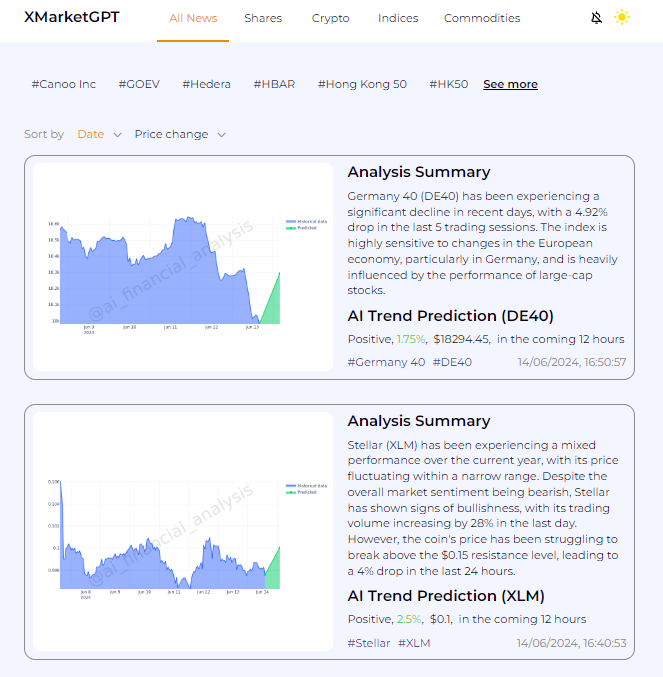Open the Germany 40 chart thumbnail
The image size is (663, 677).
pyautogui.click(x=183, y=267)
